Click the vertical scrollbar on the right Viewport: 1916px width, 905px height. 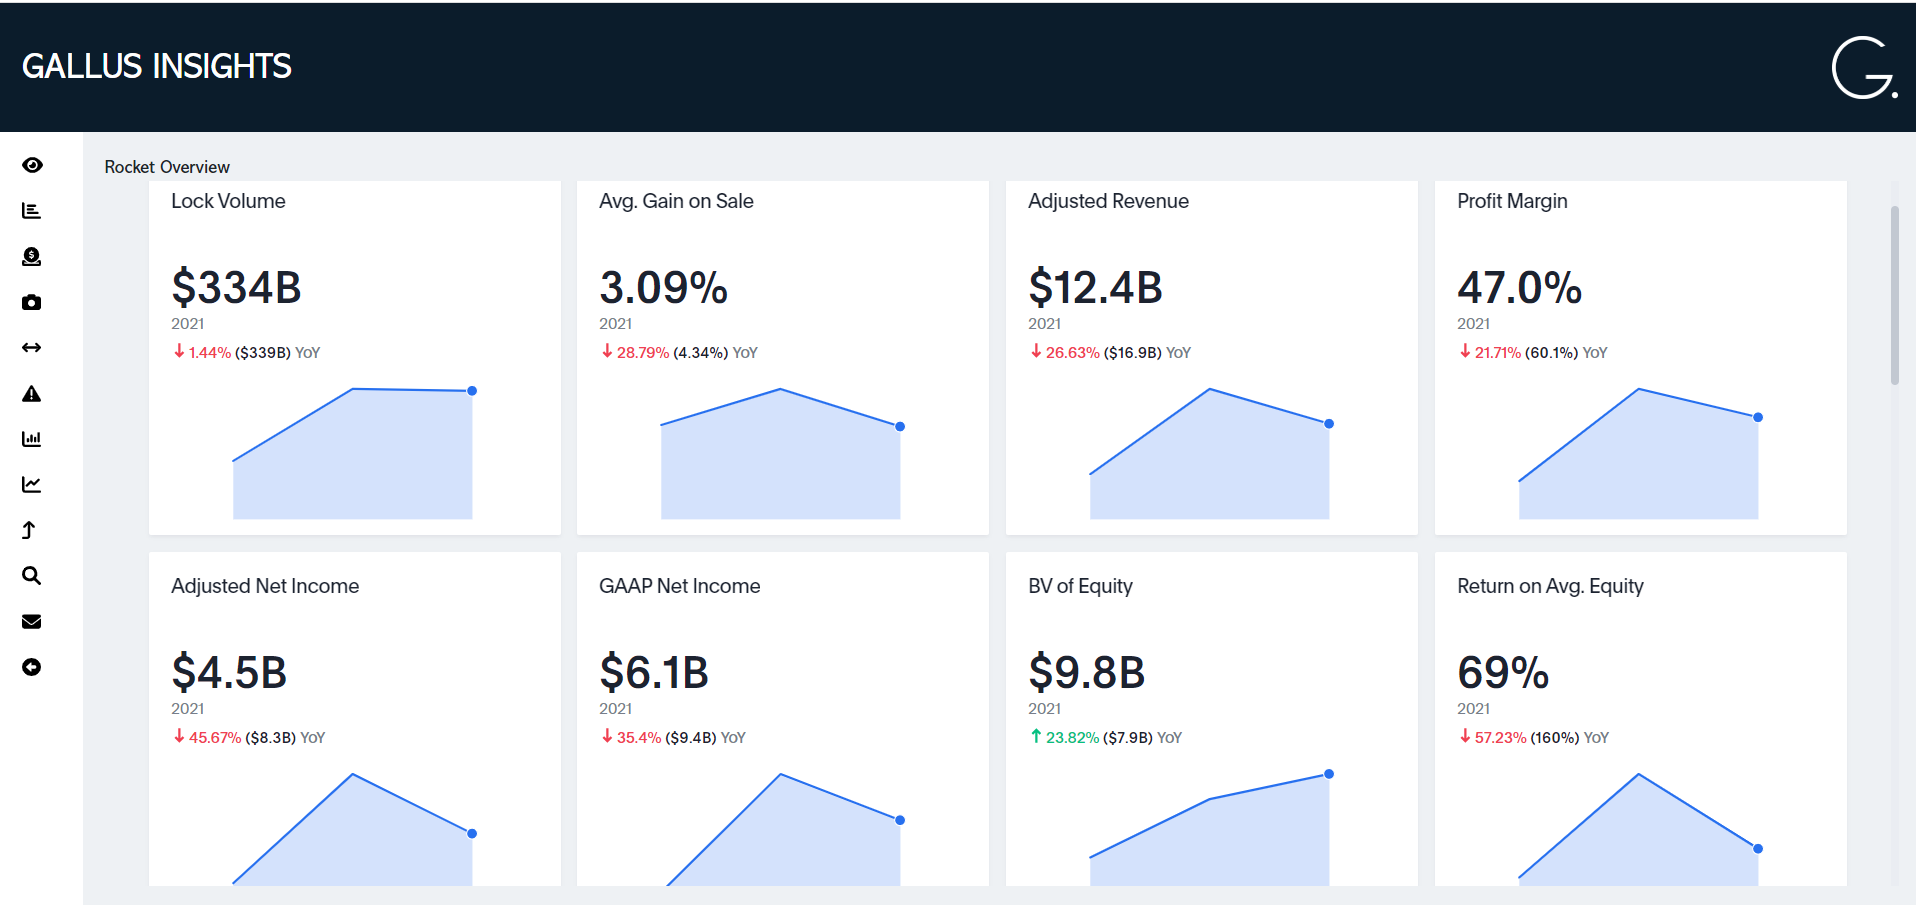[x=1894, y=295]
